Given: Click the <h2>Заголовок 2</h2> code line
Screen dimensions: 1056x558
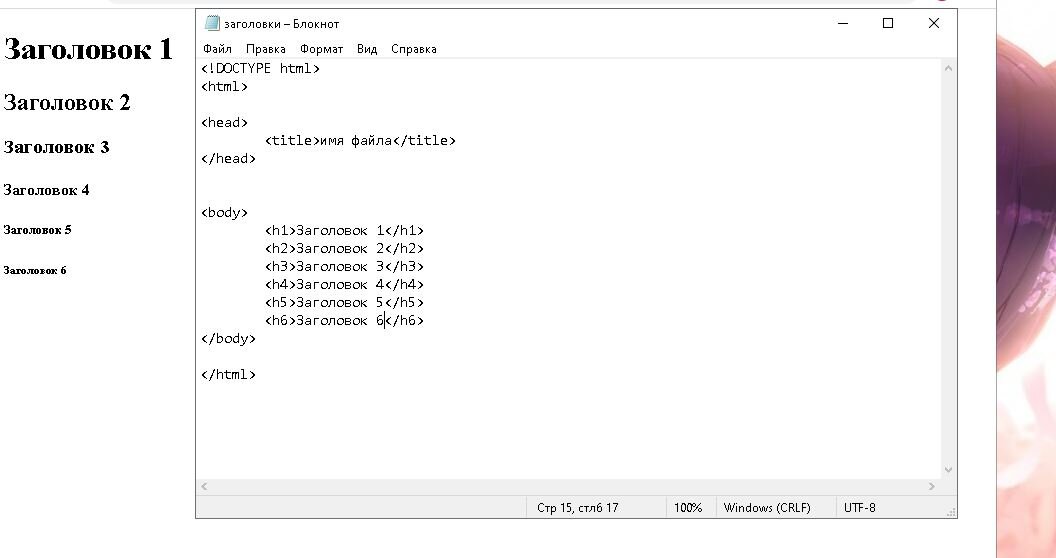Looking at the screenshot, I should point(344,249).
